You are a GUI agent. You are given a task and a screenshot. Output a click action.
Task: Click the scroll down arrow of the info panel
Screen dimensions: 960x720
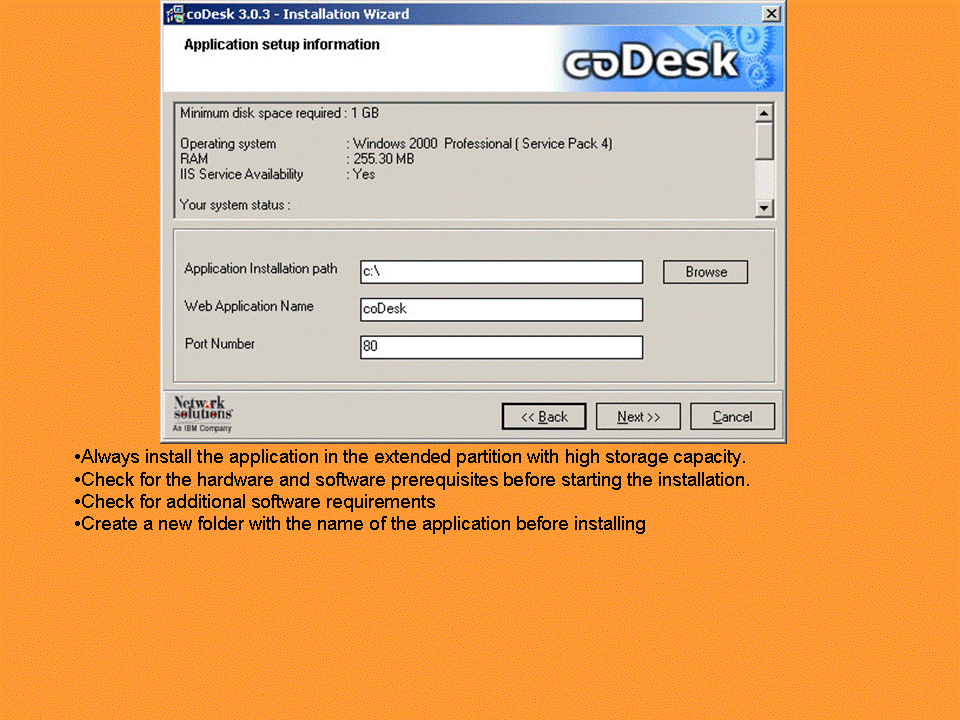coord(765,207)
